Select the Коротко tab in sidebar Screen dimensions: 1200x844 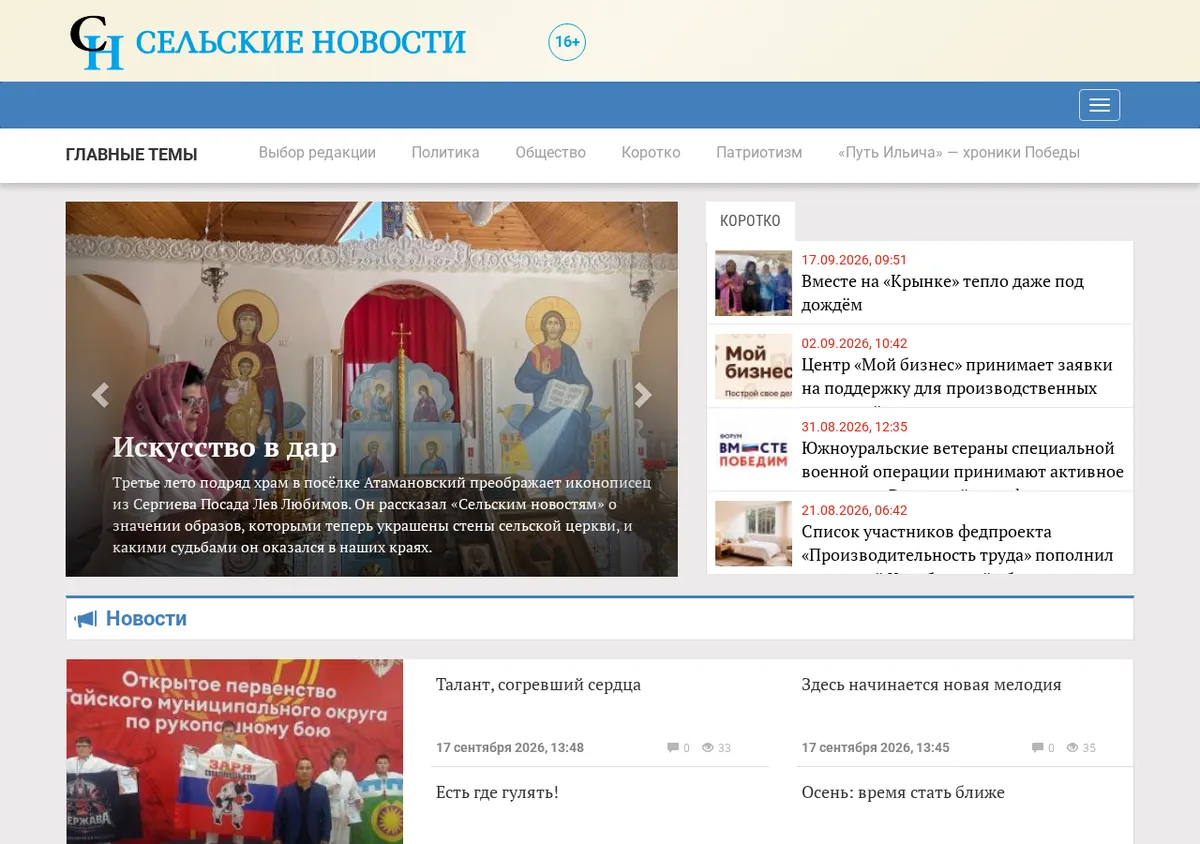point(750,221)
